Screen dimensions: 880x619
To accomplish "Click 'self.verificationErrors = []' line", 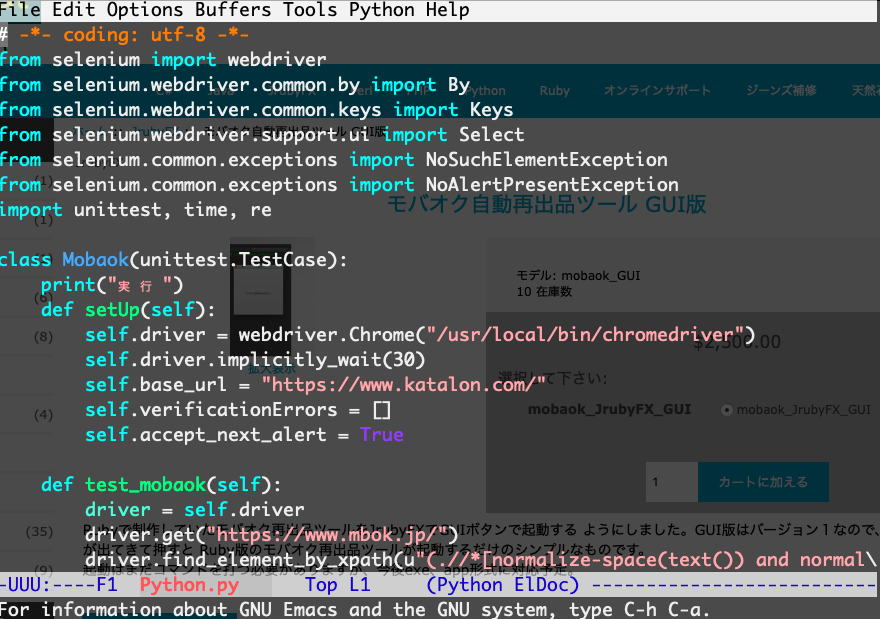I will [238, 410].
